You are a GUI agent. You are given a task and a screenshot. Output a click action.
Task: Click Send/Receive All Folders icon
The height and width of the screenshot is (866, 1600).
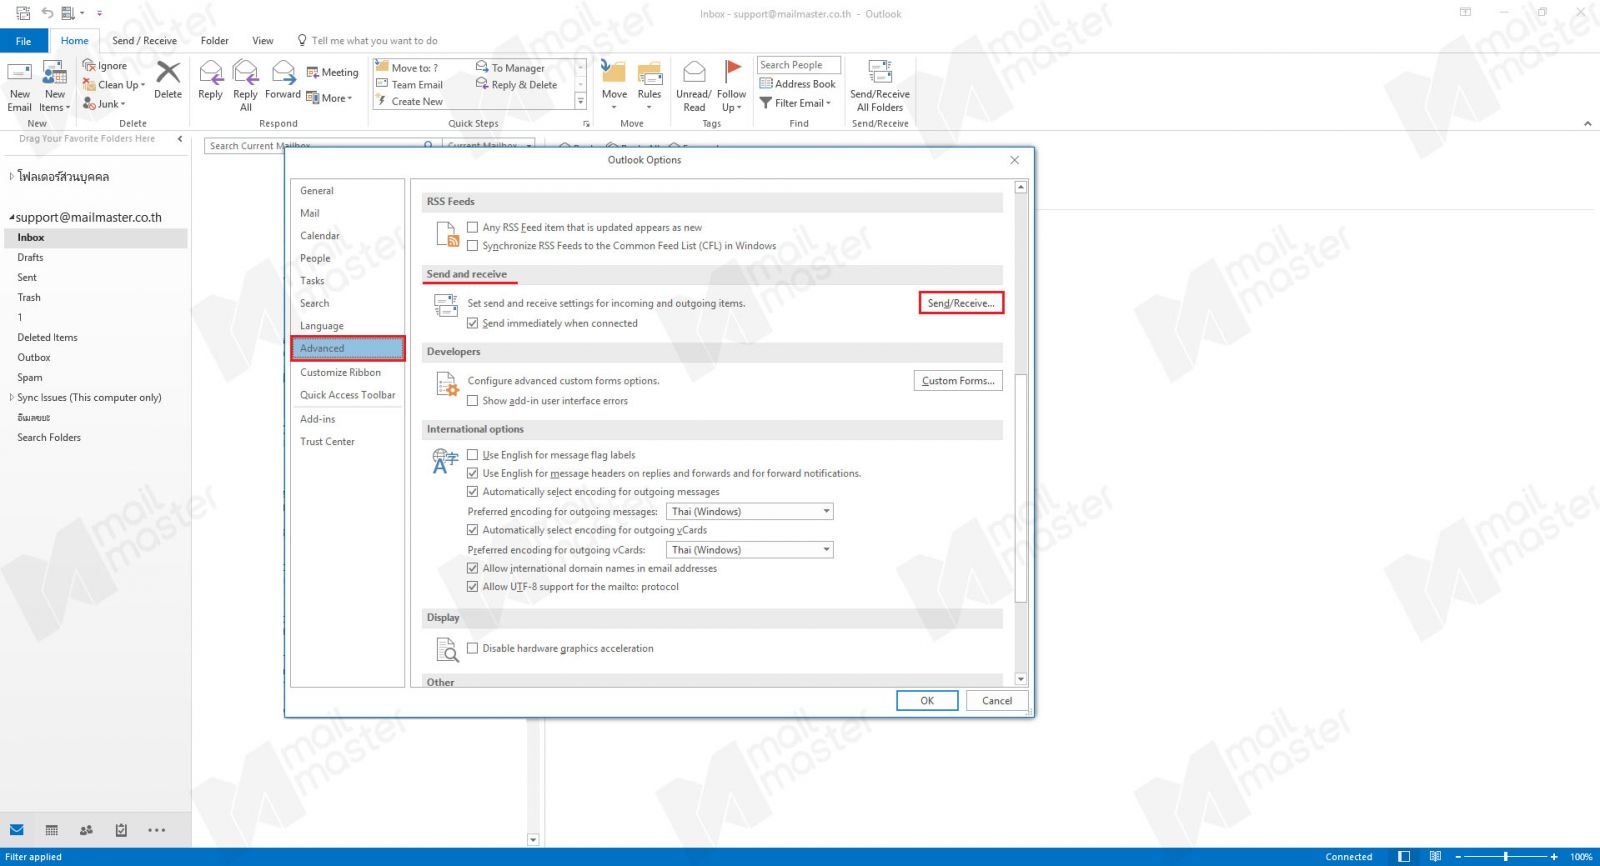point(880,72)
